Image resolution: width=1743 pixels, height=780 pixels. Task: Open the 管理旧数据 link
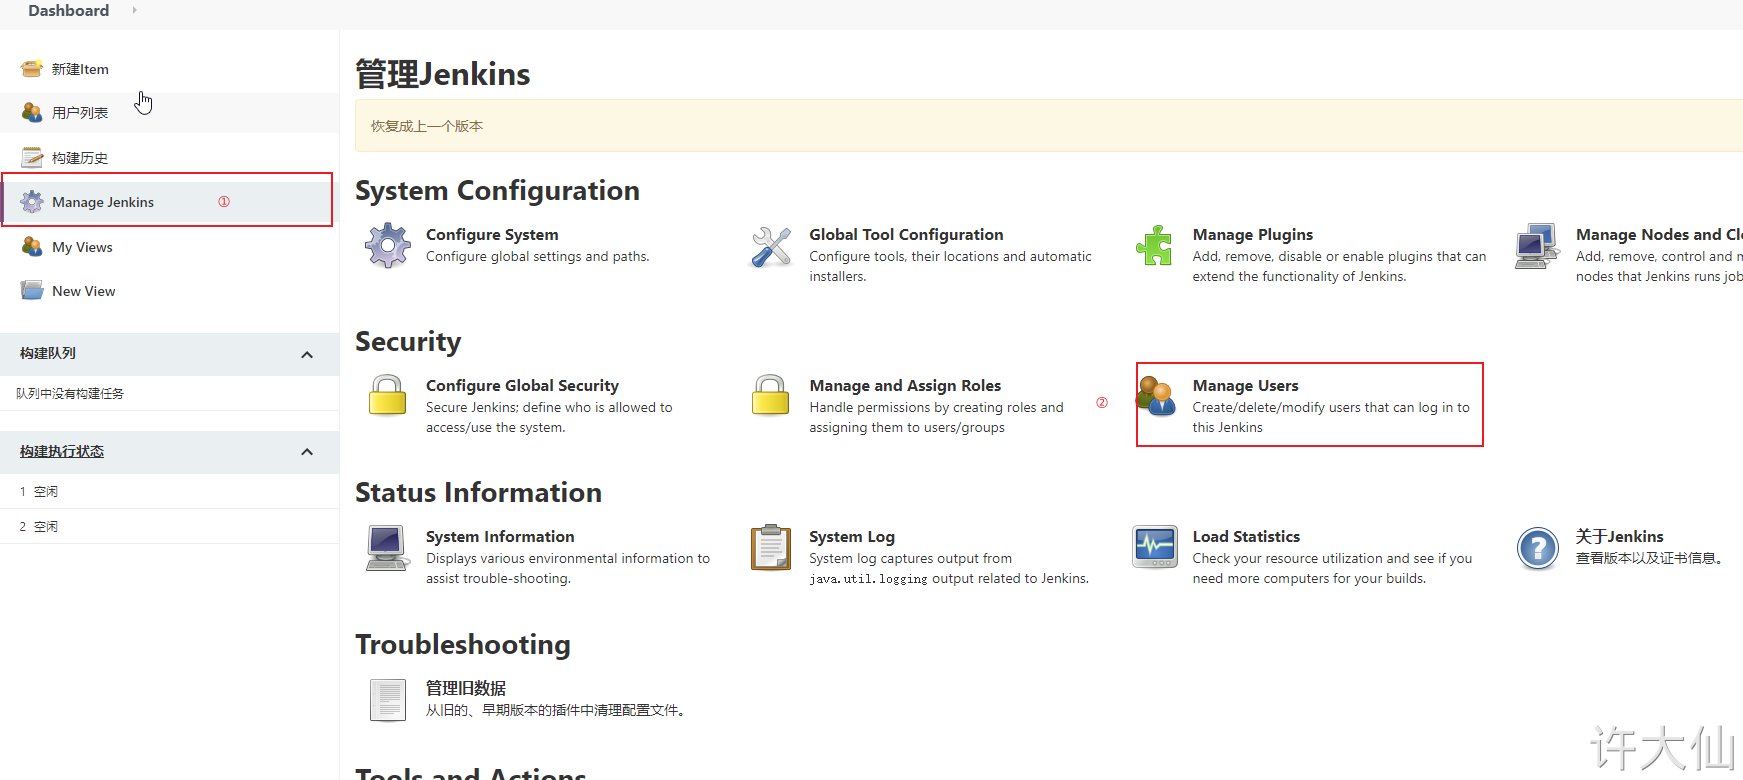point(466,688)
